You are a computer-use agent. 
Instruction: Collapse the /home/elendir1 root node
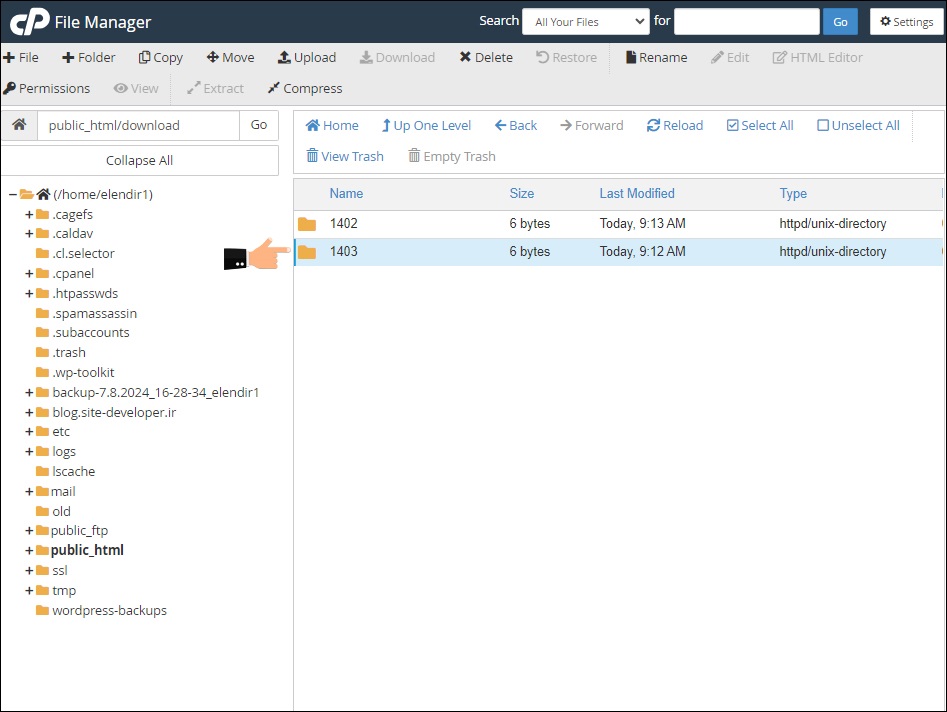tap(12, 195)
